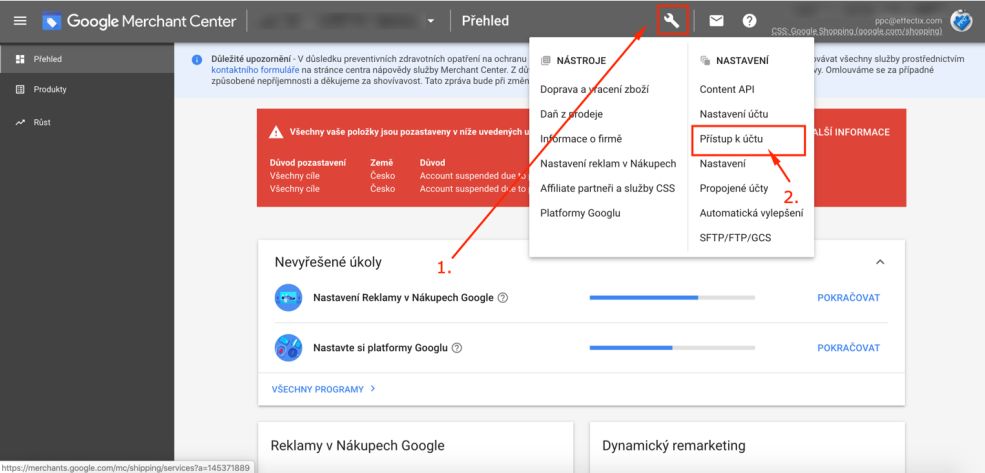Click help icon beside Nastavte si platformy Googlu

457,347
